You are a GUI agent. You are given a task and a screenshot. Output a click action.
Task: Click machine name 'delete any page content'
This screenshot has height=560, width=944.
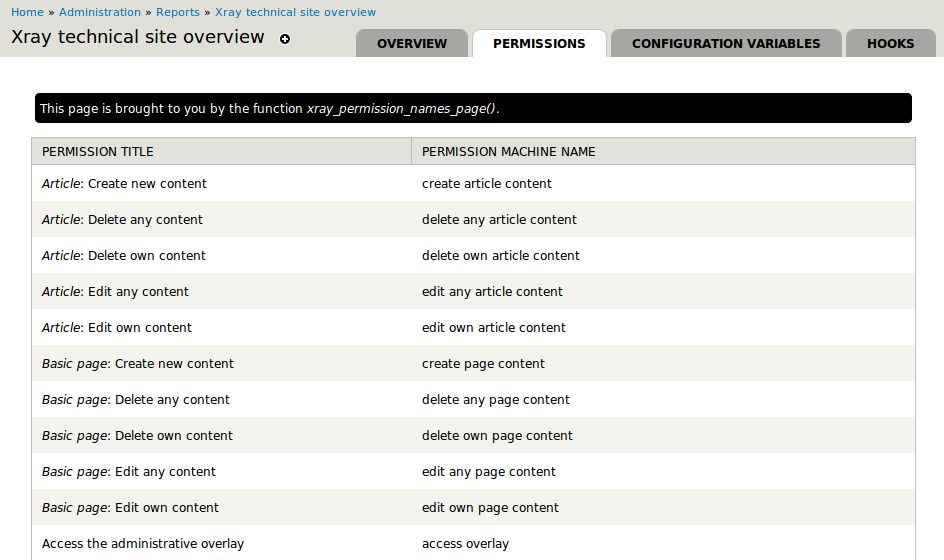point(495,400)
